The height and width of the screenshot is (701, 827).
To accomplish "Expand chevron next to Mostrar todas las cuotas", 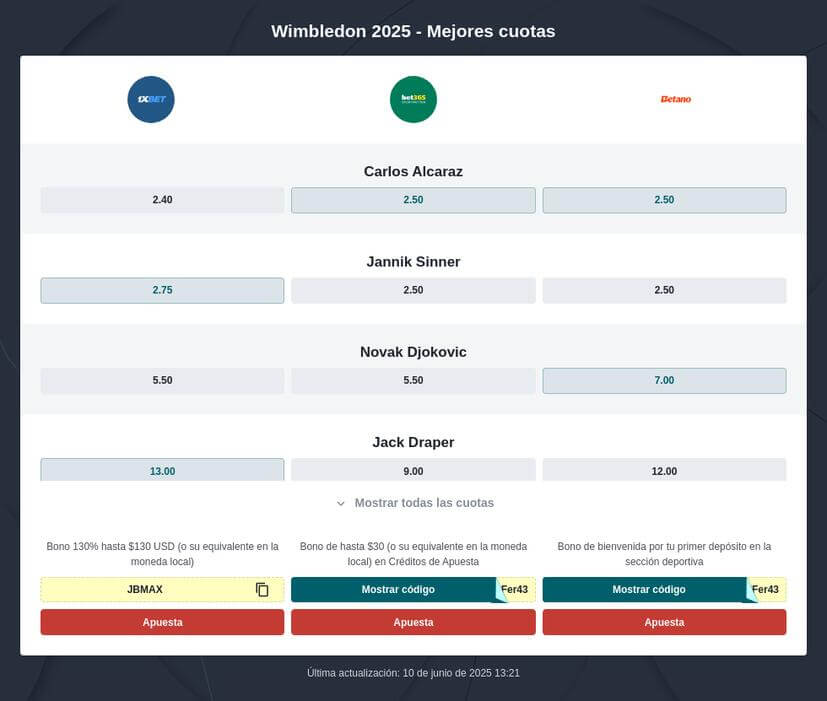I will coord(341,503).
